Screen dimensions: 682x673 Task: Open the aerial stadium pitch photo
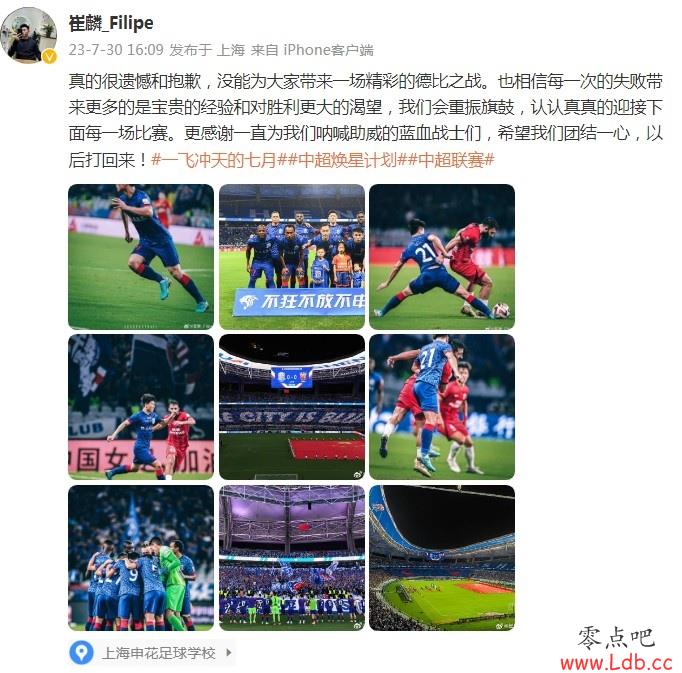(442, 558)
